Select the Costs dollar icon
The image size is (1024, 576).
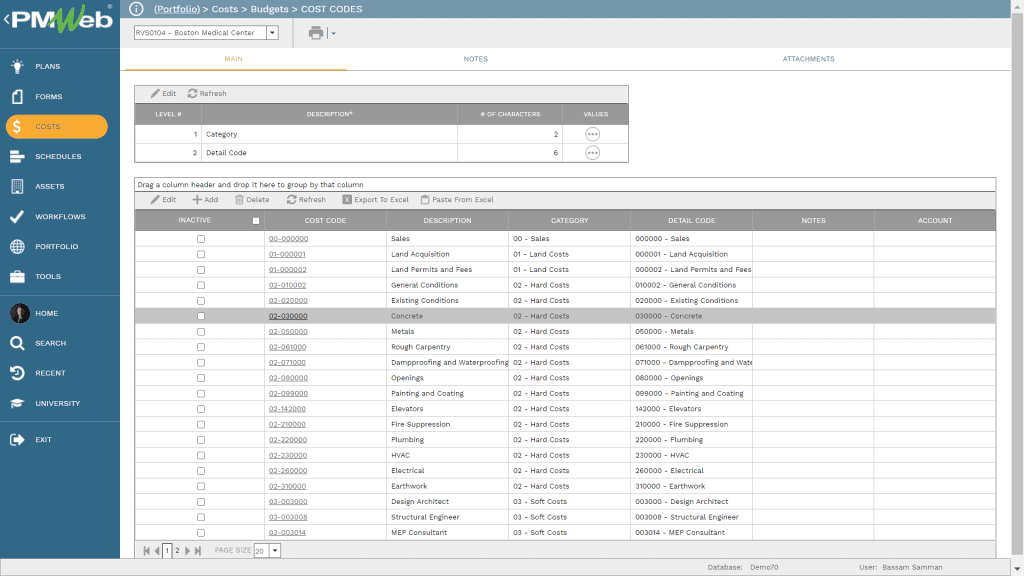click(x=18, y=126)
